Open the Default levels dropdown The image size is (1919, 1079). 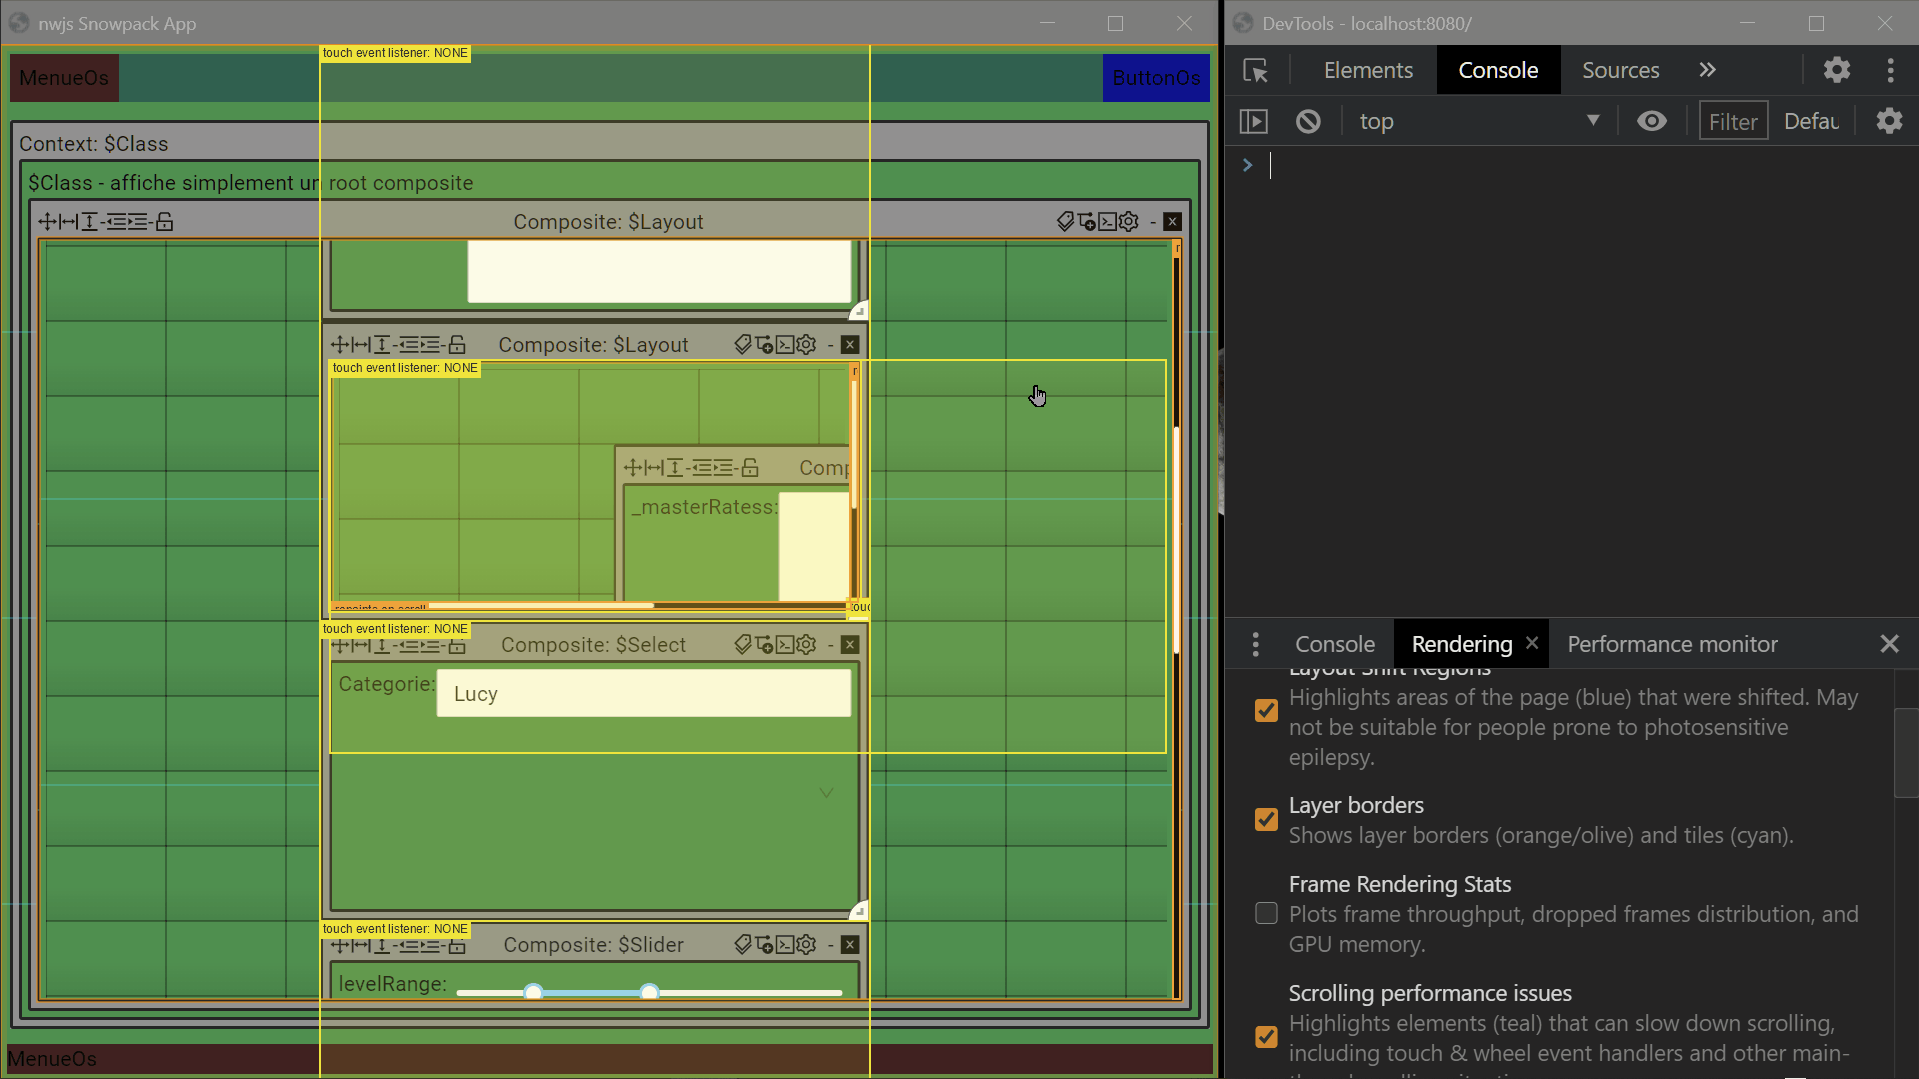tap(1812, 121)
